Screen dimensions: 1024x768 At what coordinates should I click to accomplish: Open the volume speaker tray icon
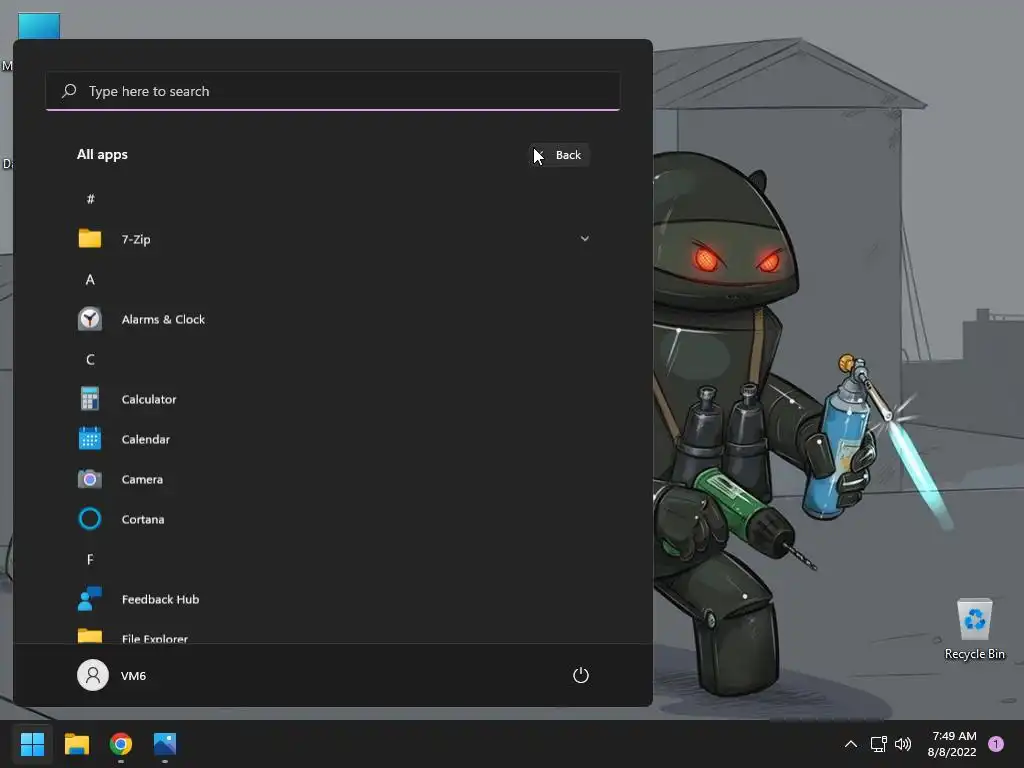(903, 744)
